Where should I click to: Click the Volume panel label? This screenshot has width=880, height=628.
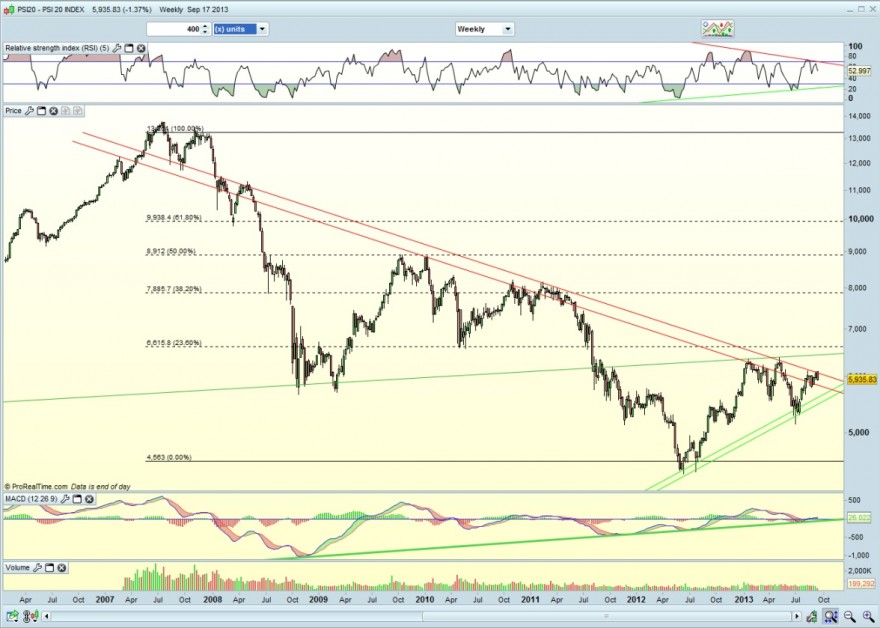point(17,567)
